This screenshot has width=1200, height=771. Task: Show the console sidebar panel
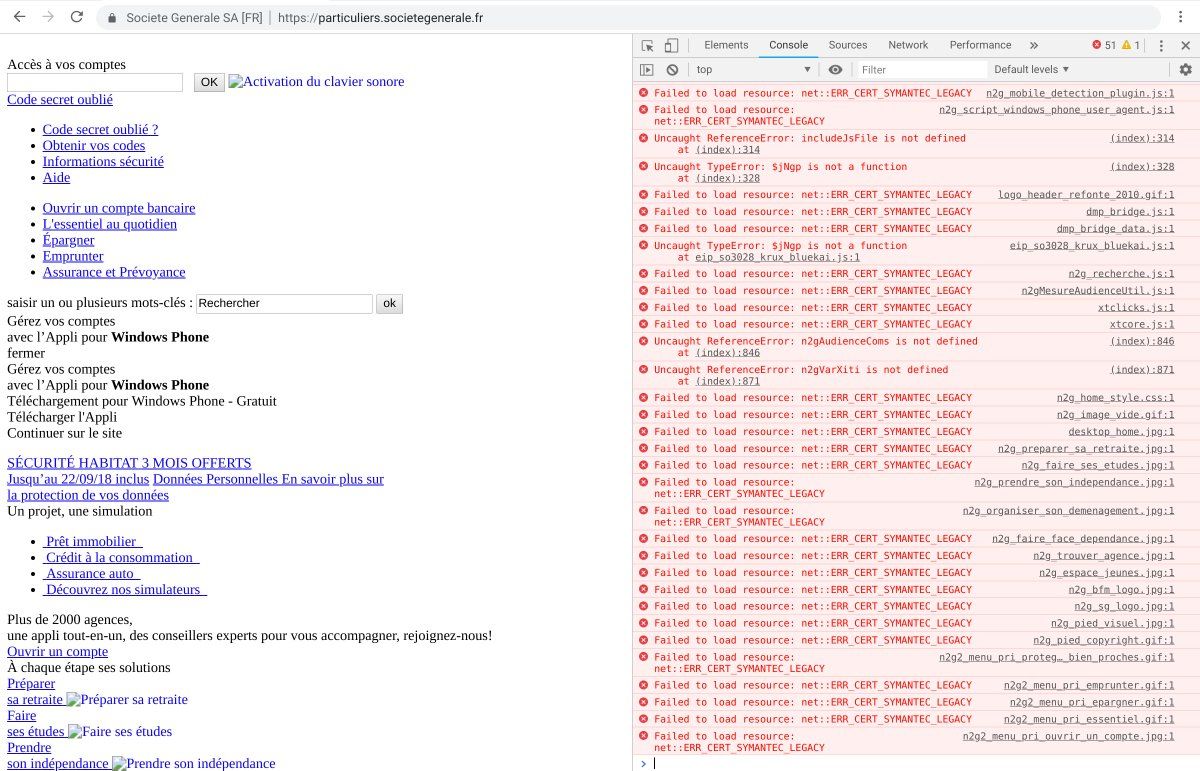tap(647, 70)
